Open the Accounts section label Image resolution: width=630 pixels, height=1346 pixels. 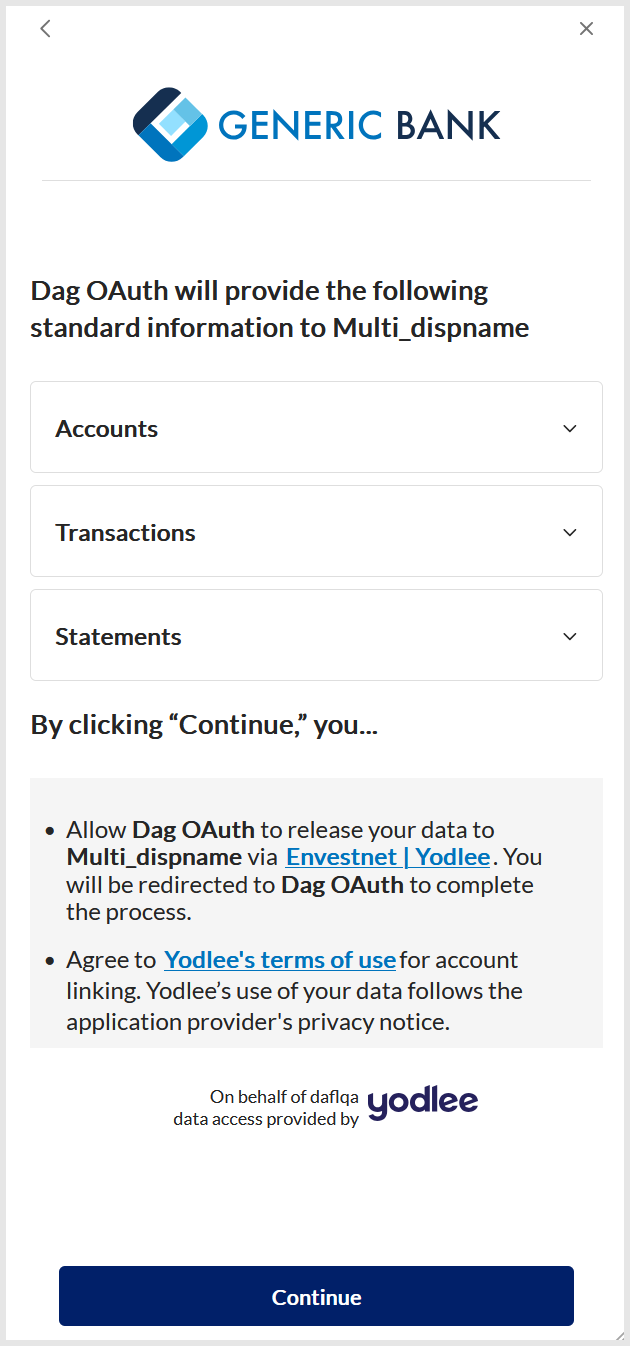click(x=107, y=429)
